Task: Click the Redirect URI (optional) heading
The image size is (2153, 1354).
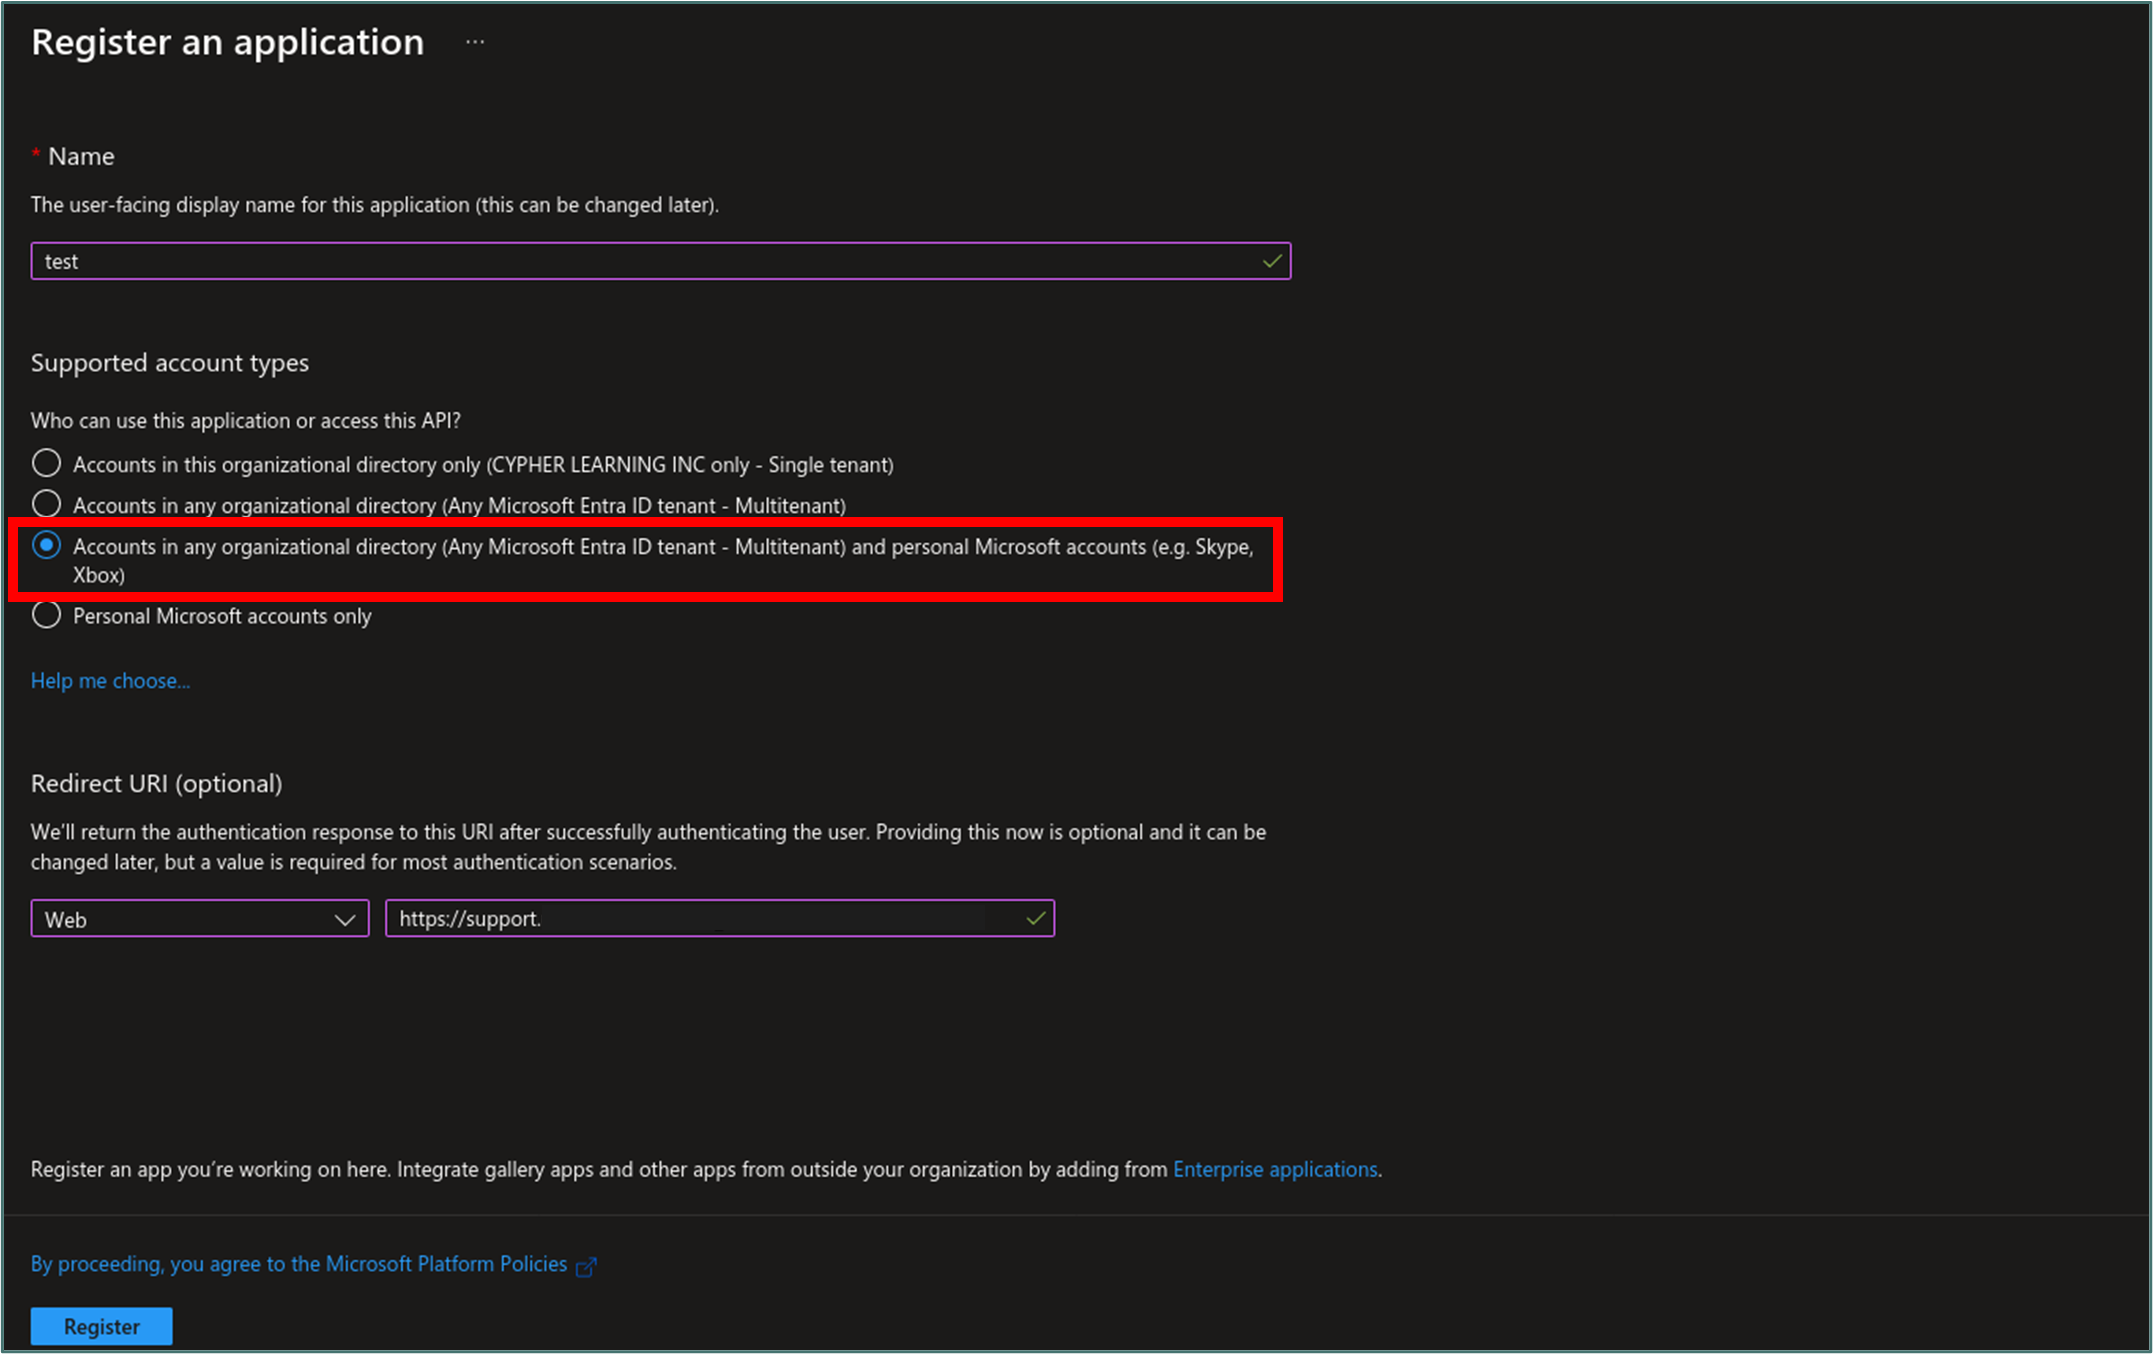Action: [156, 783]
